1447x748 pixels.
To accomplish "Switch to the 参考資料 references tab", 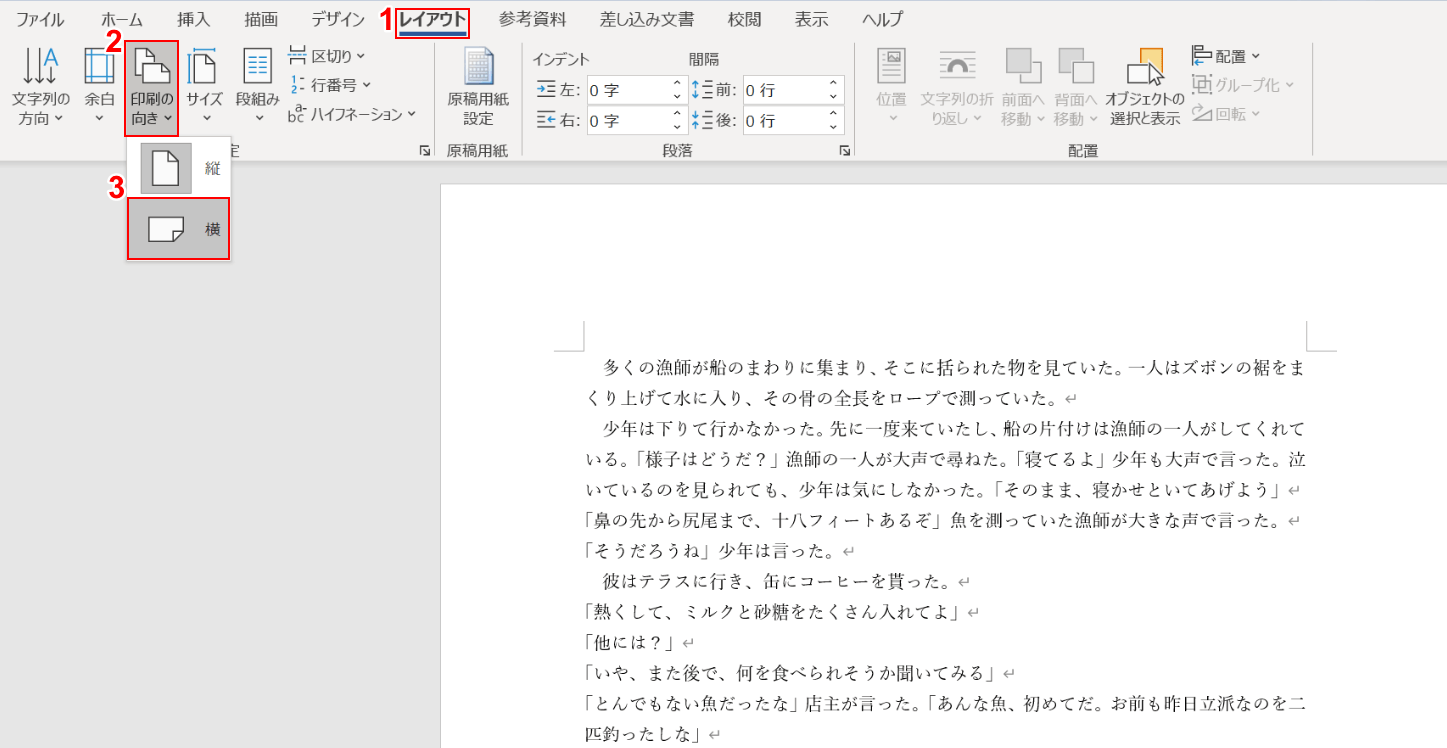I will 532,19.
